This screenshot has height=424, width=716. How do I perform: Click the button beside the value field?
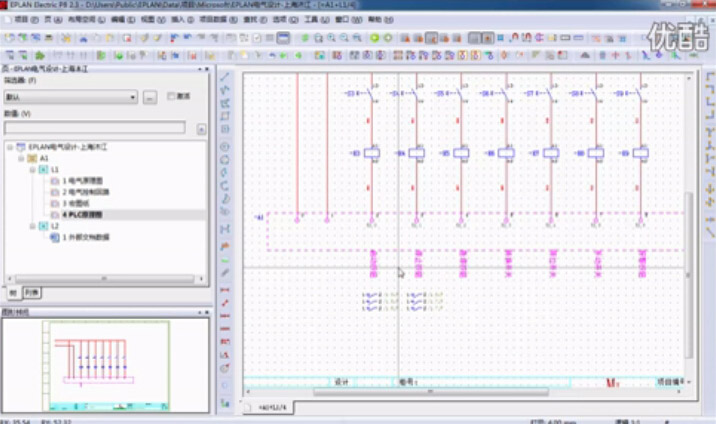201,129
